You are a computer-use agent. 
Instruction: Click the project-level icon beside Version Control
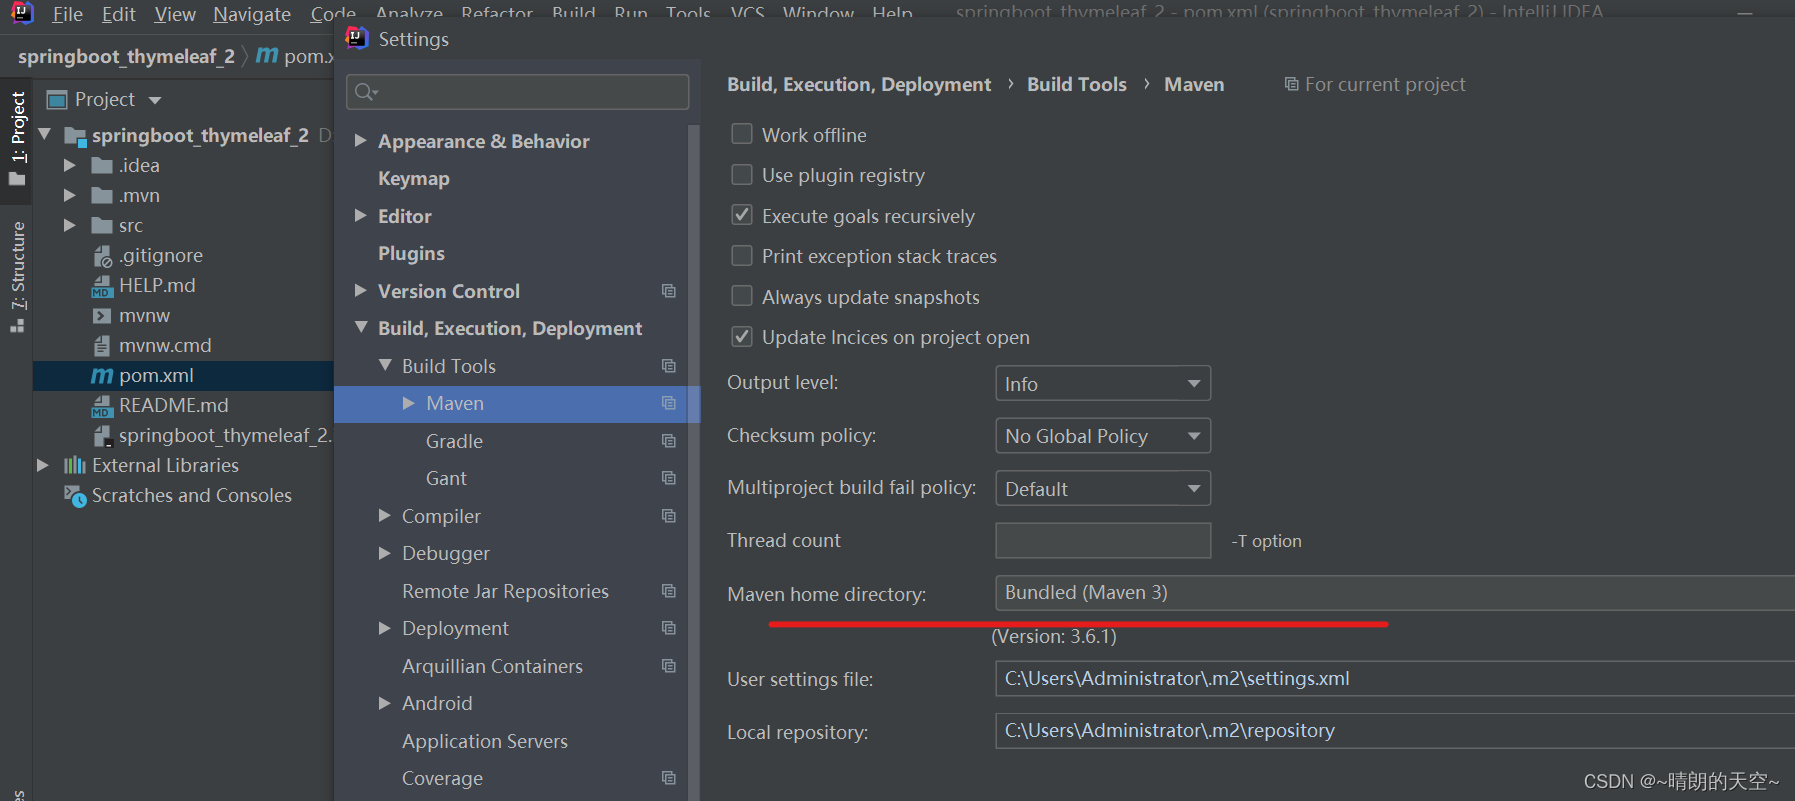pos(669,291)
